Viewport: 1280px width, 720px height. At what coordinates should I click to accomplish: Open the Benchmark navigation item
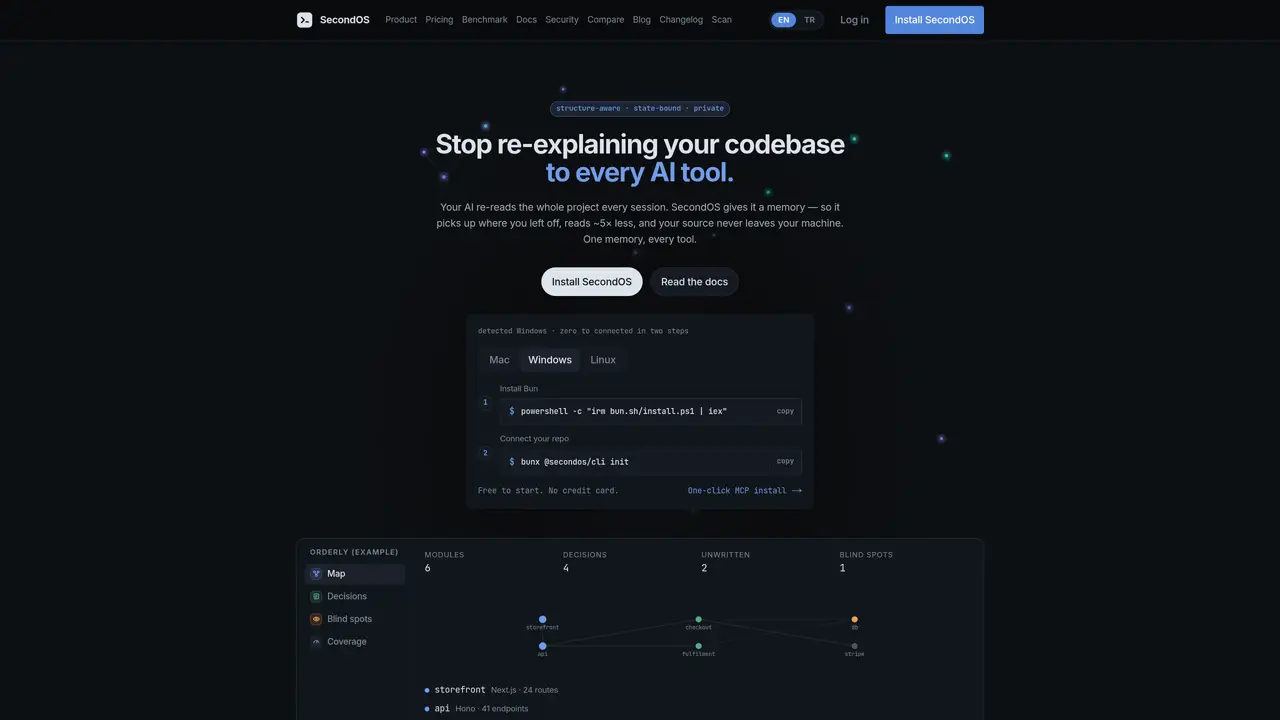coord(485,20)
